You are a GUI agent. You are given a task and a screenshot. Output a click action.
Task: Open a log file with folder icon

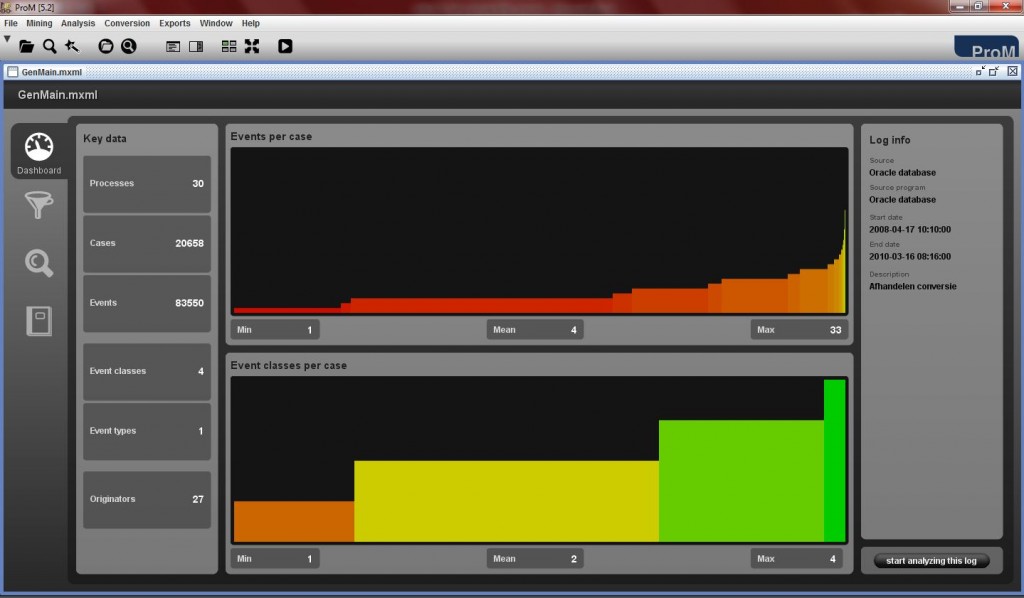click(26, 46)
